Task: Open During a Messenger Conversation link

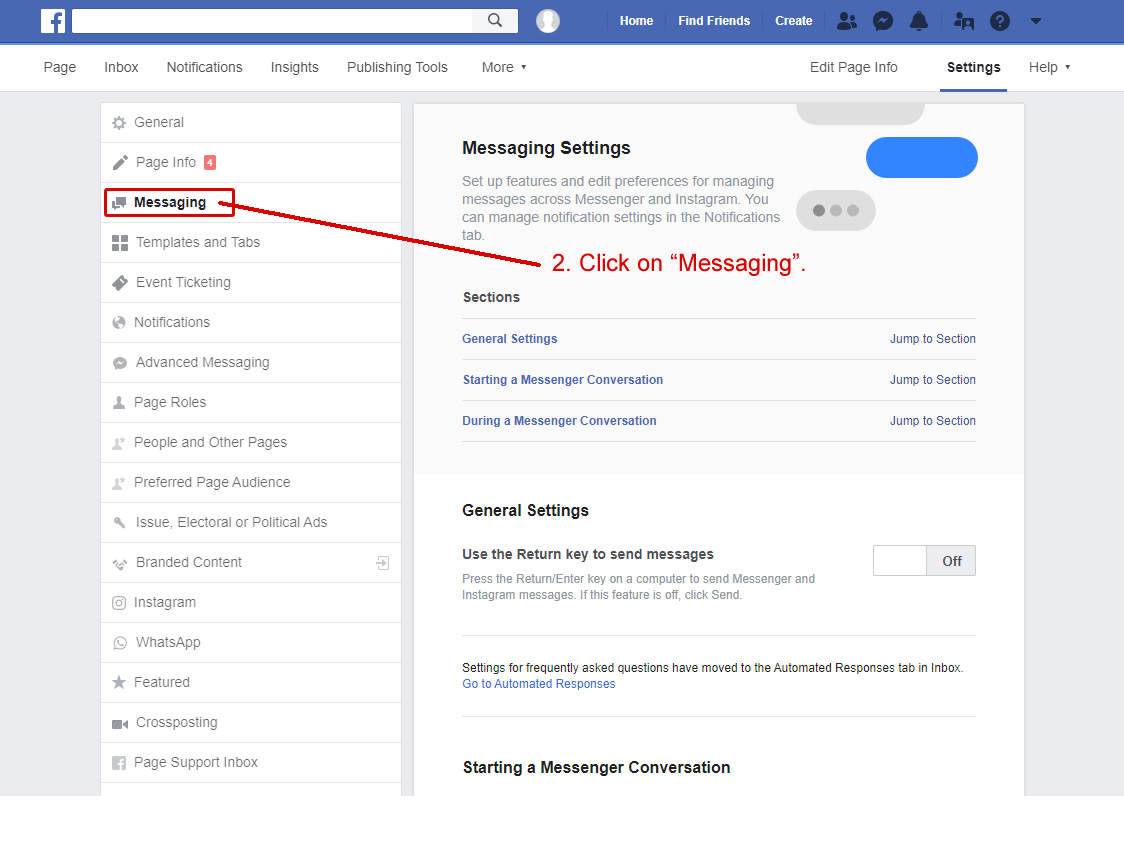Action: pyautogui.click(x=559, y=421)
